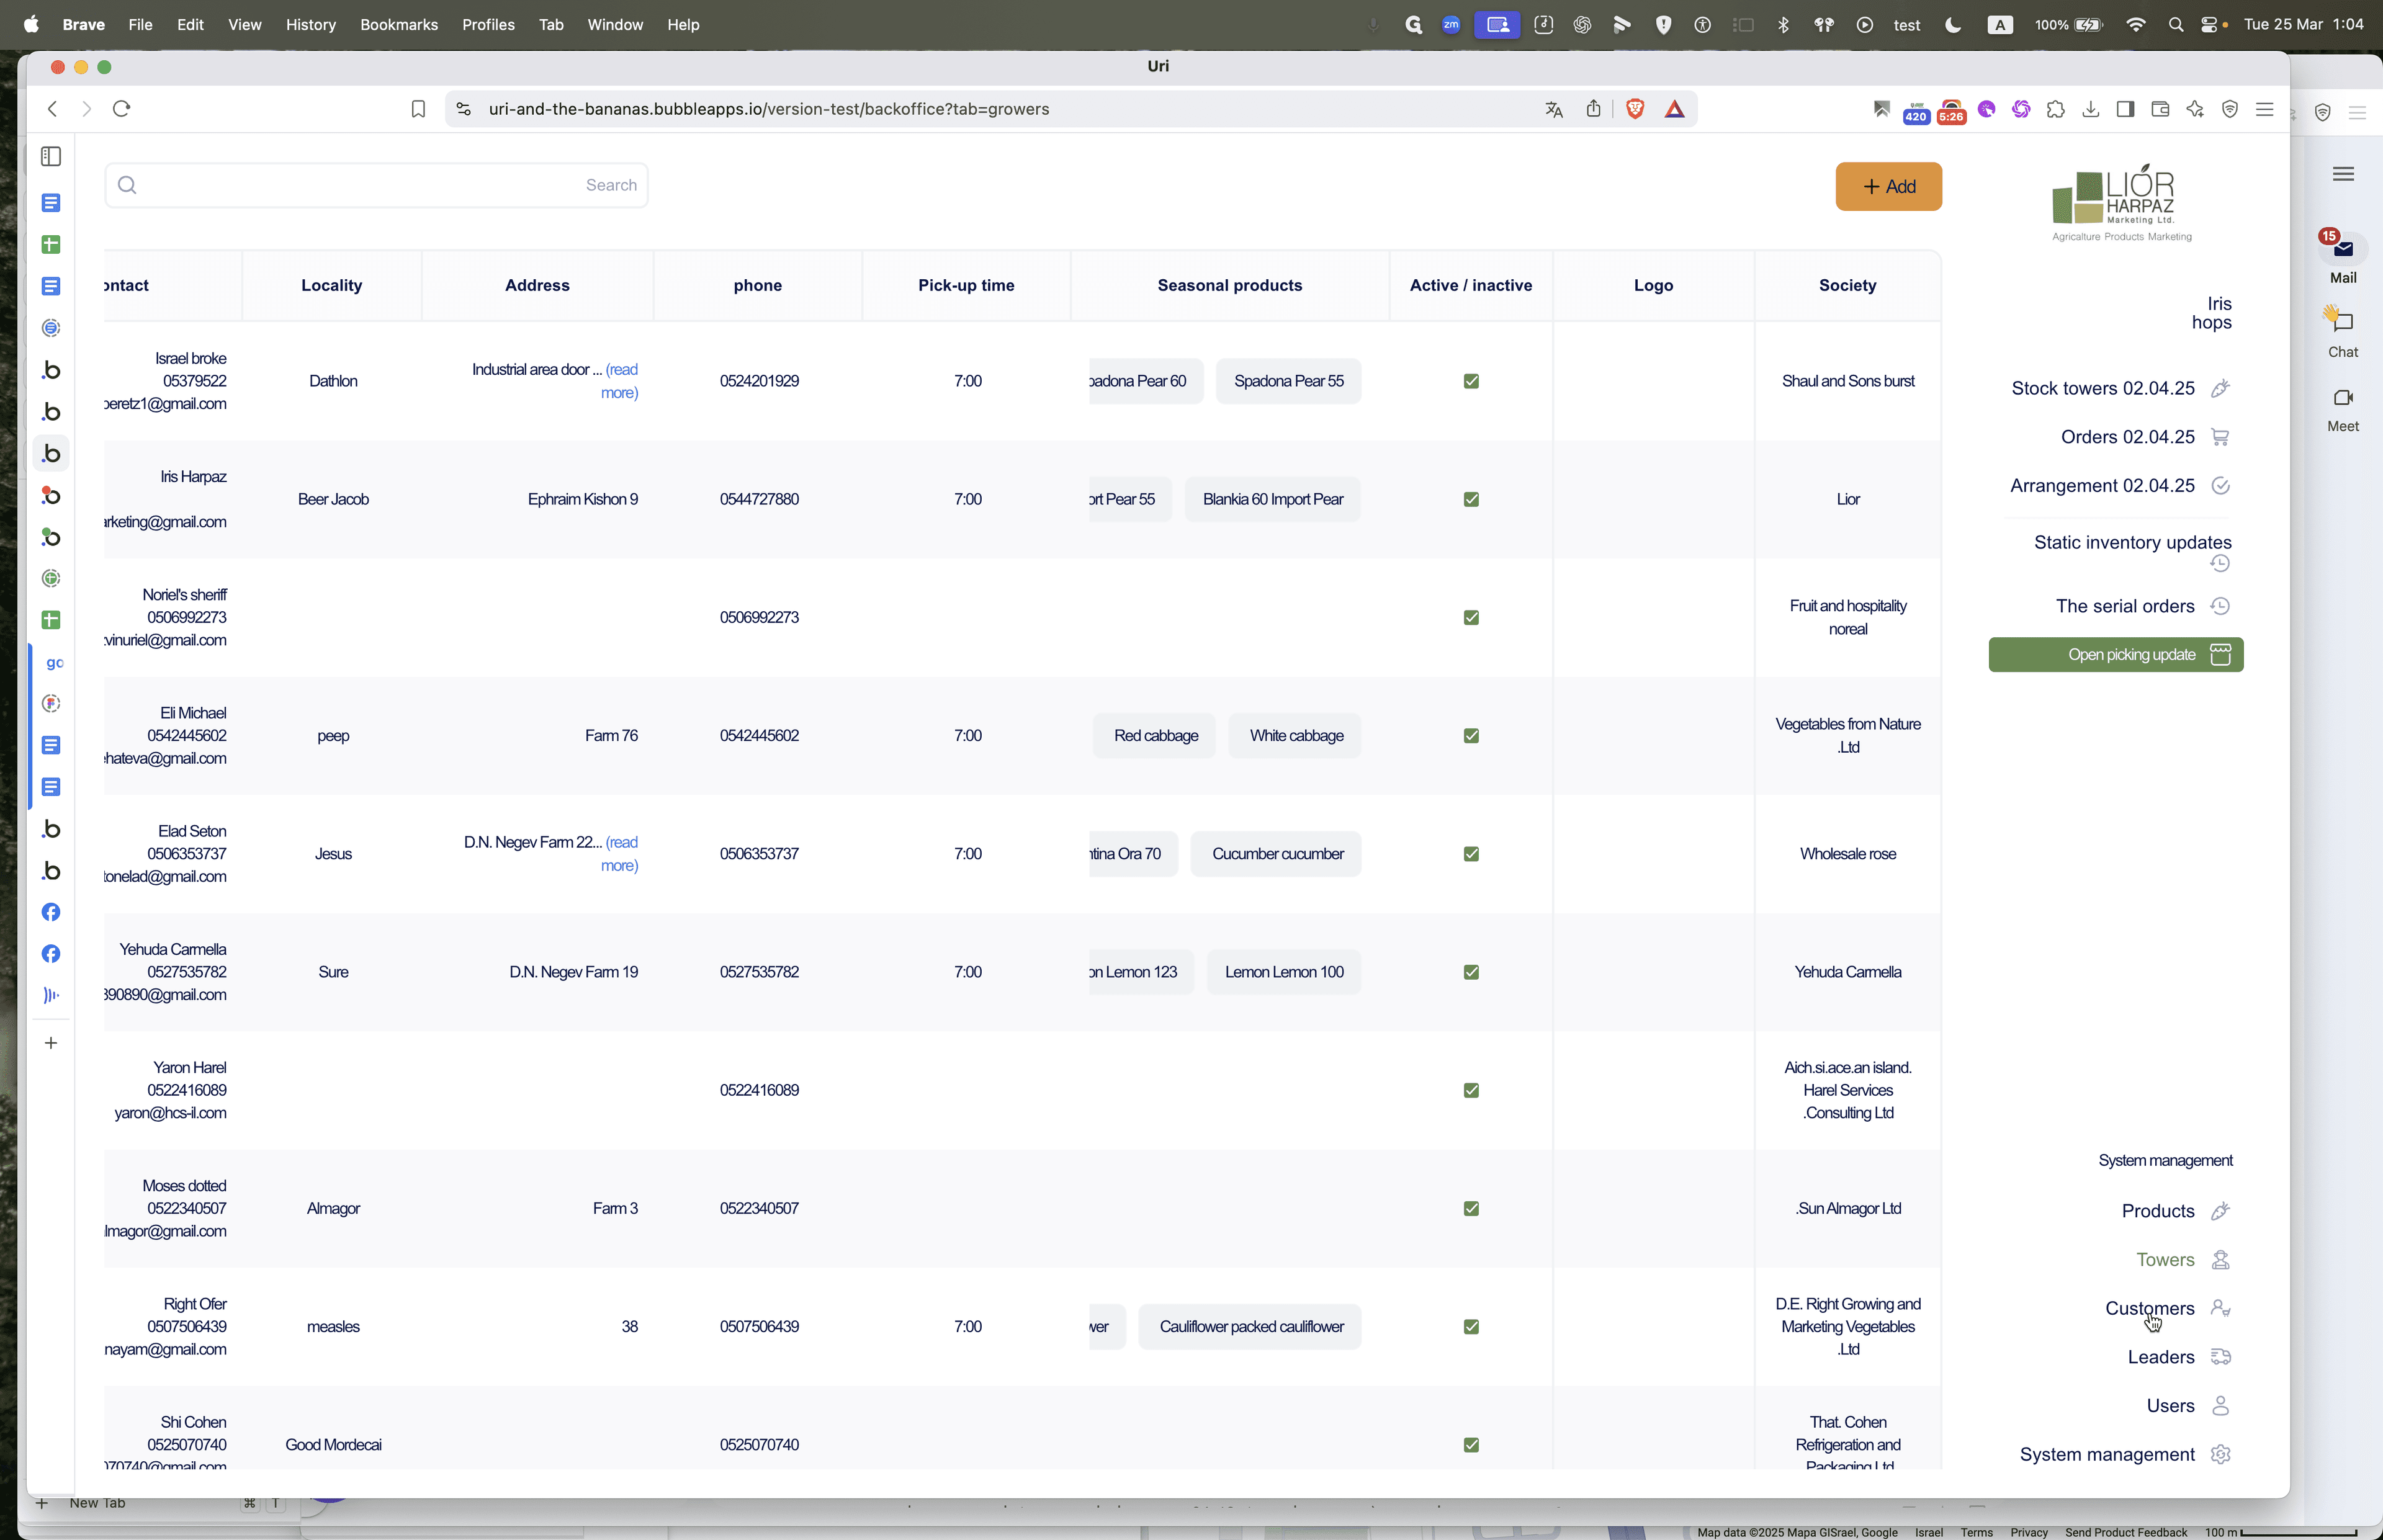
Task: Click into the Search field
Action: 376,185
